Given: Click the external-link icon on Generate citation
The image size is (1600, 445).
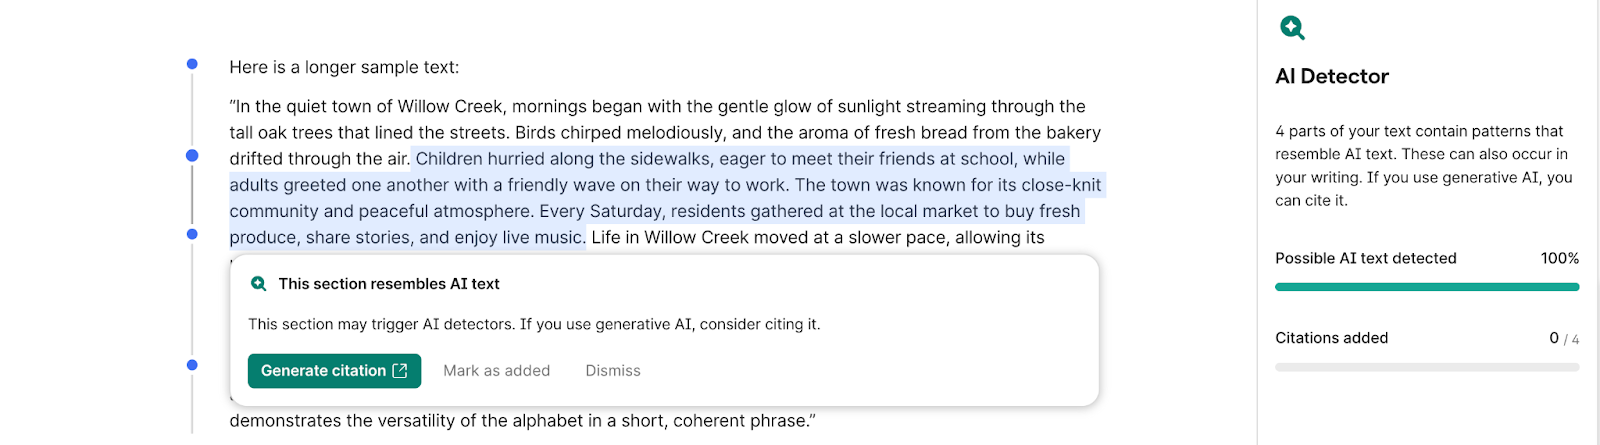Looking at the screenshot, I should pos(400,371).
